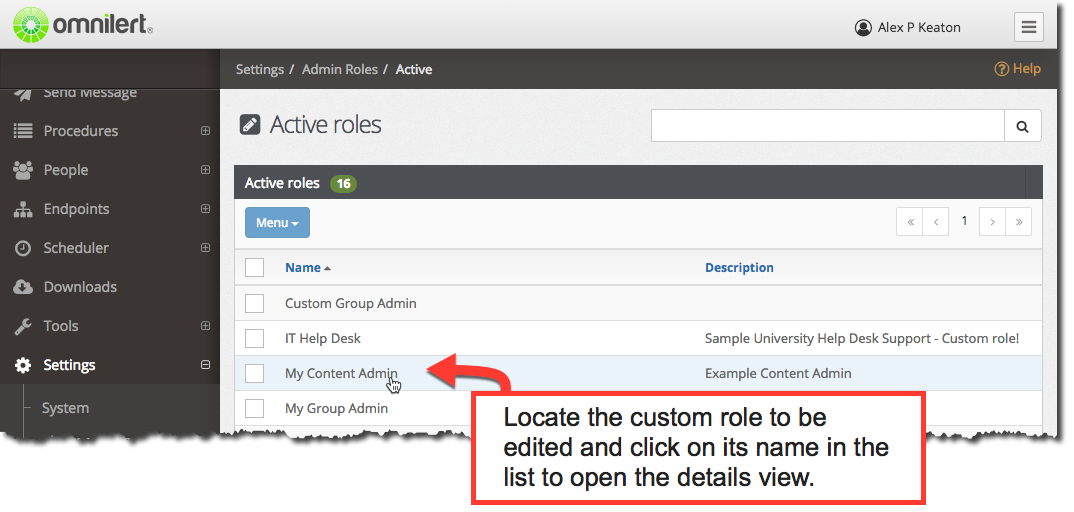Open Procedures in the sidebar

pos(81,131)
